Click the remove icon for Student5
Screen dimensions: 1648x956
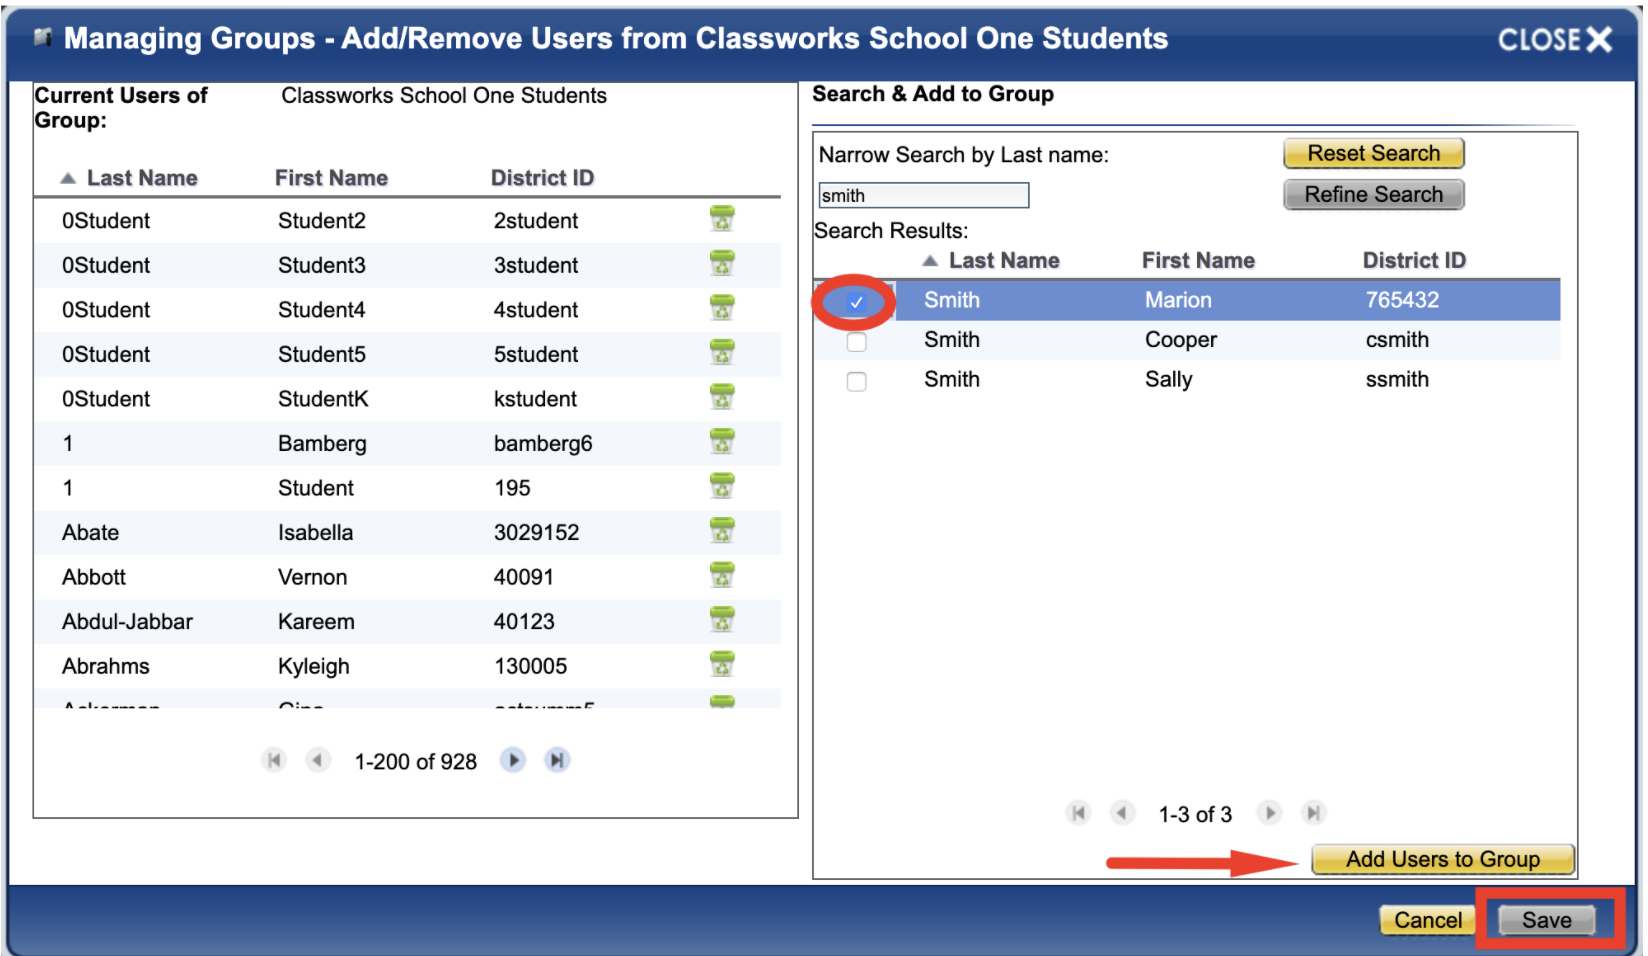click(x=721, y=353)
